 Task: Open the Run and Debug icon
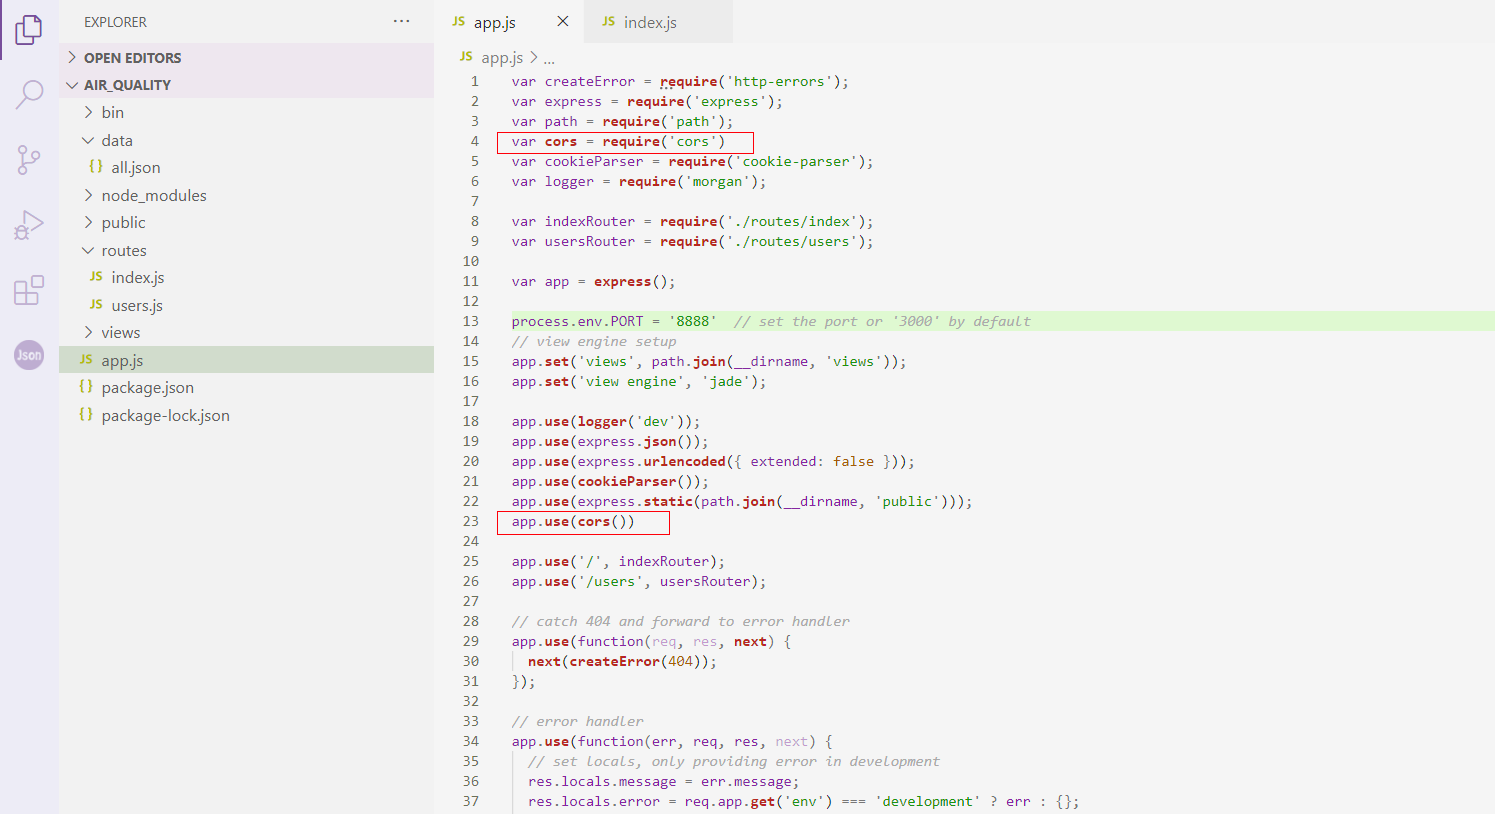(x=29, y=225)
